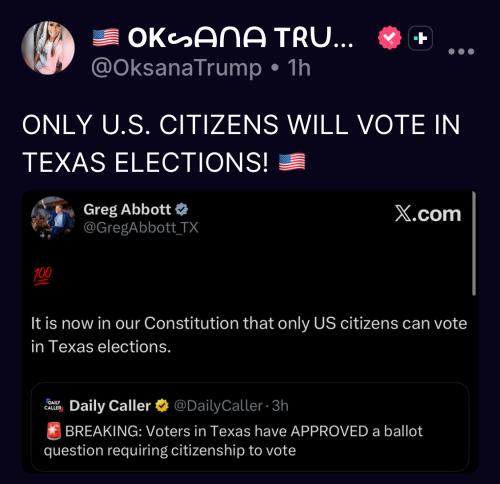Click the X.com source label
Screen dimensions: 500x484
coord(428,214)
